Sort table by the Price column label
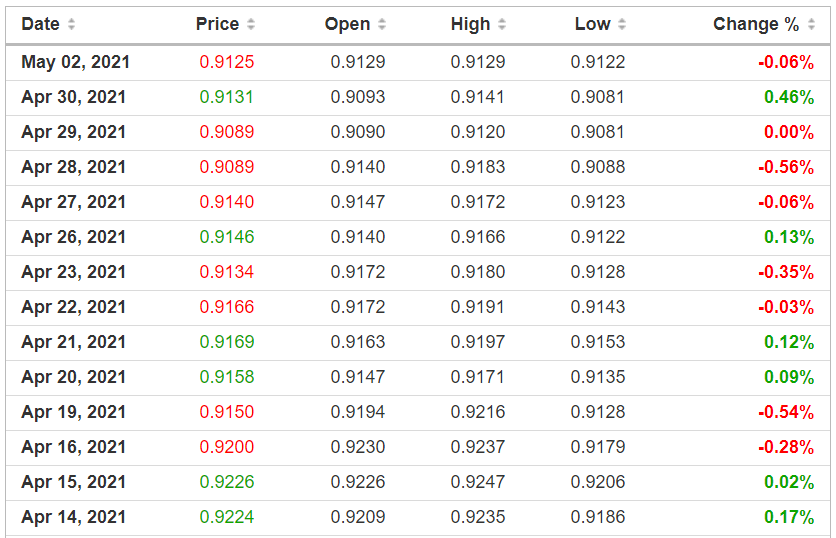The image size is (836, 538). (x=217, y=24)
